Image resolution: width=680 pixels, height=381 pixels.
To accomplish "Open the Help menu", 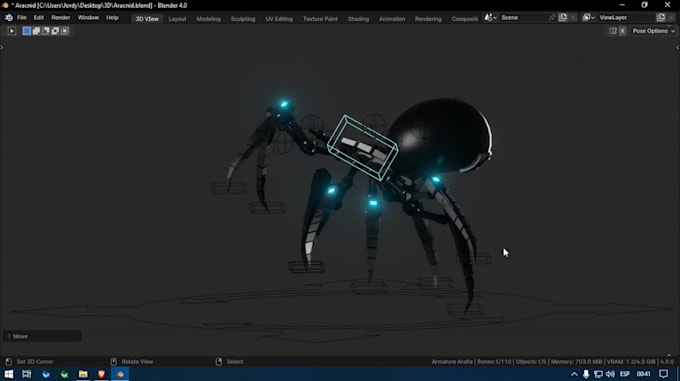I will (x=112, y=18).
